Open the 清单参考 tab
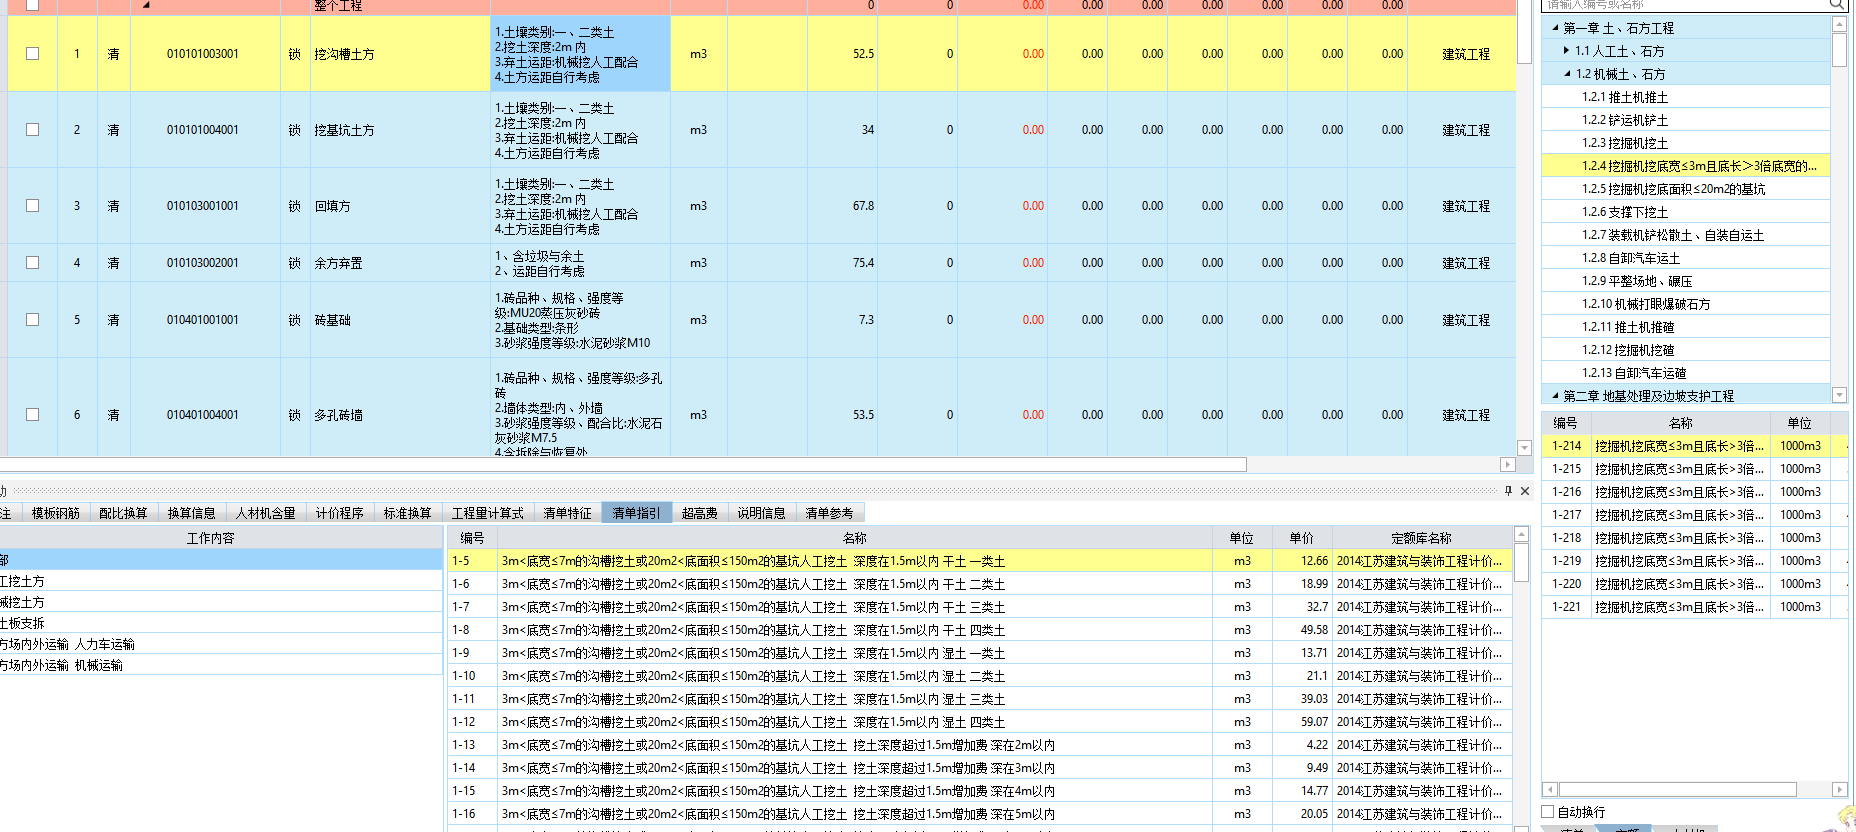This screenshot has height=832, width=1856. tap(829, 513)
